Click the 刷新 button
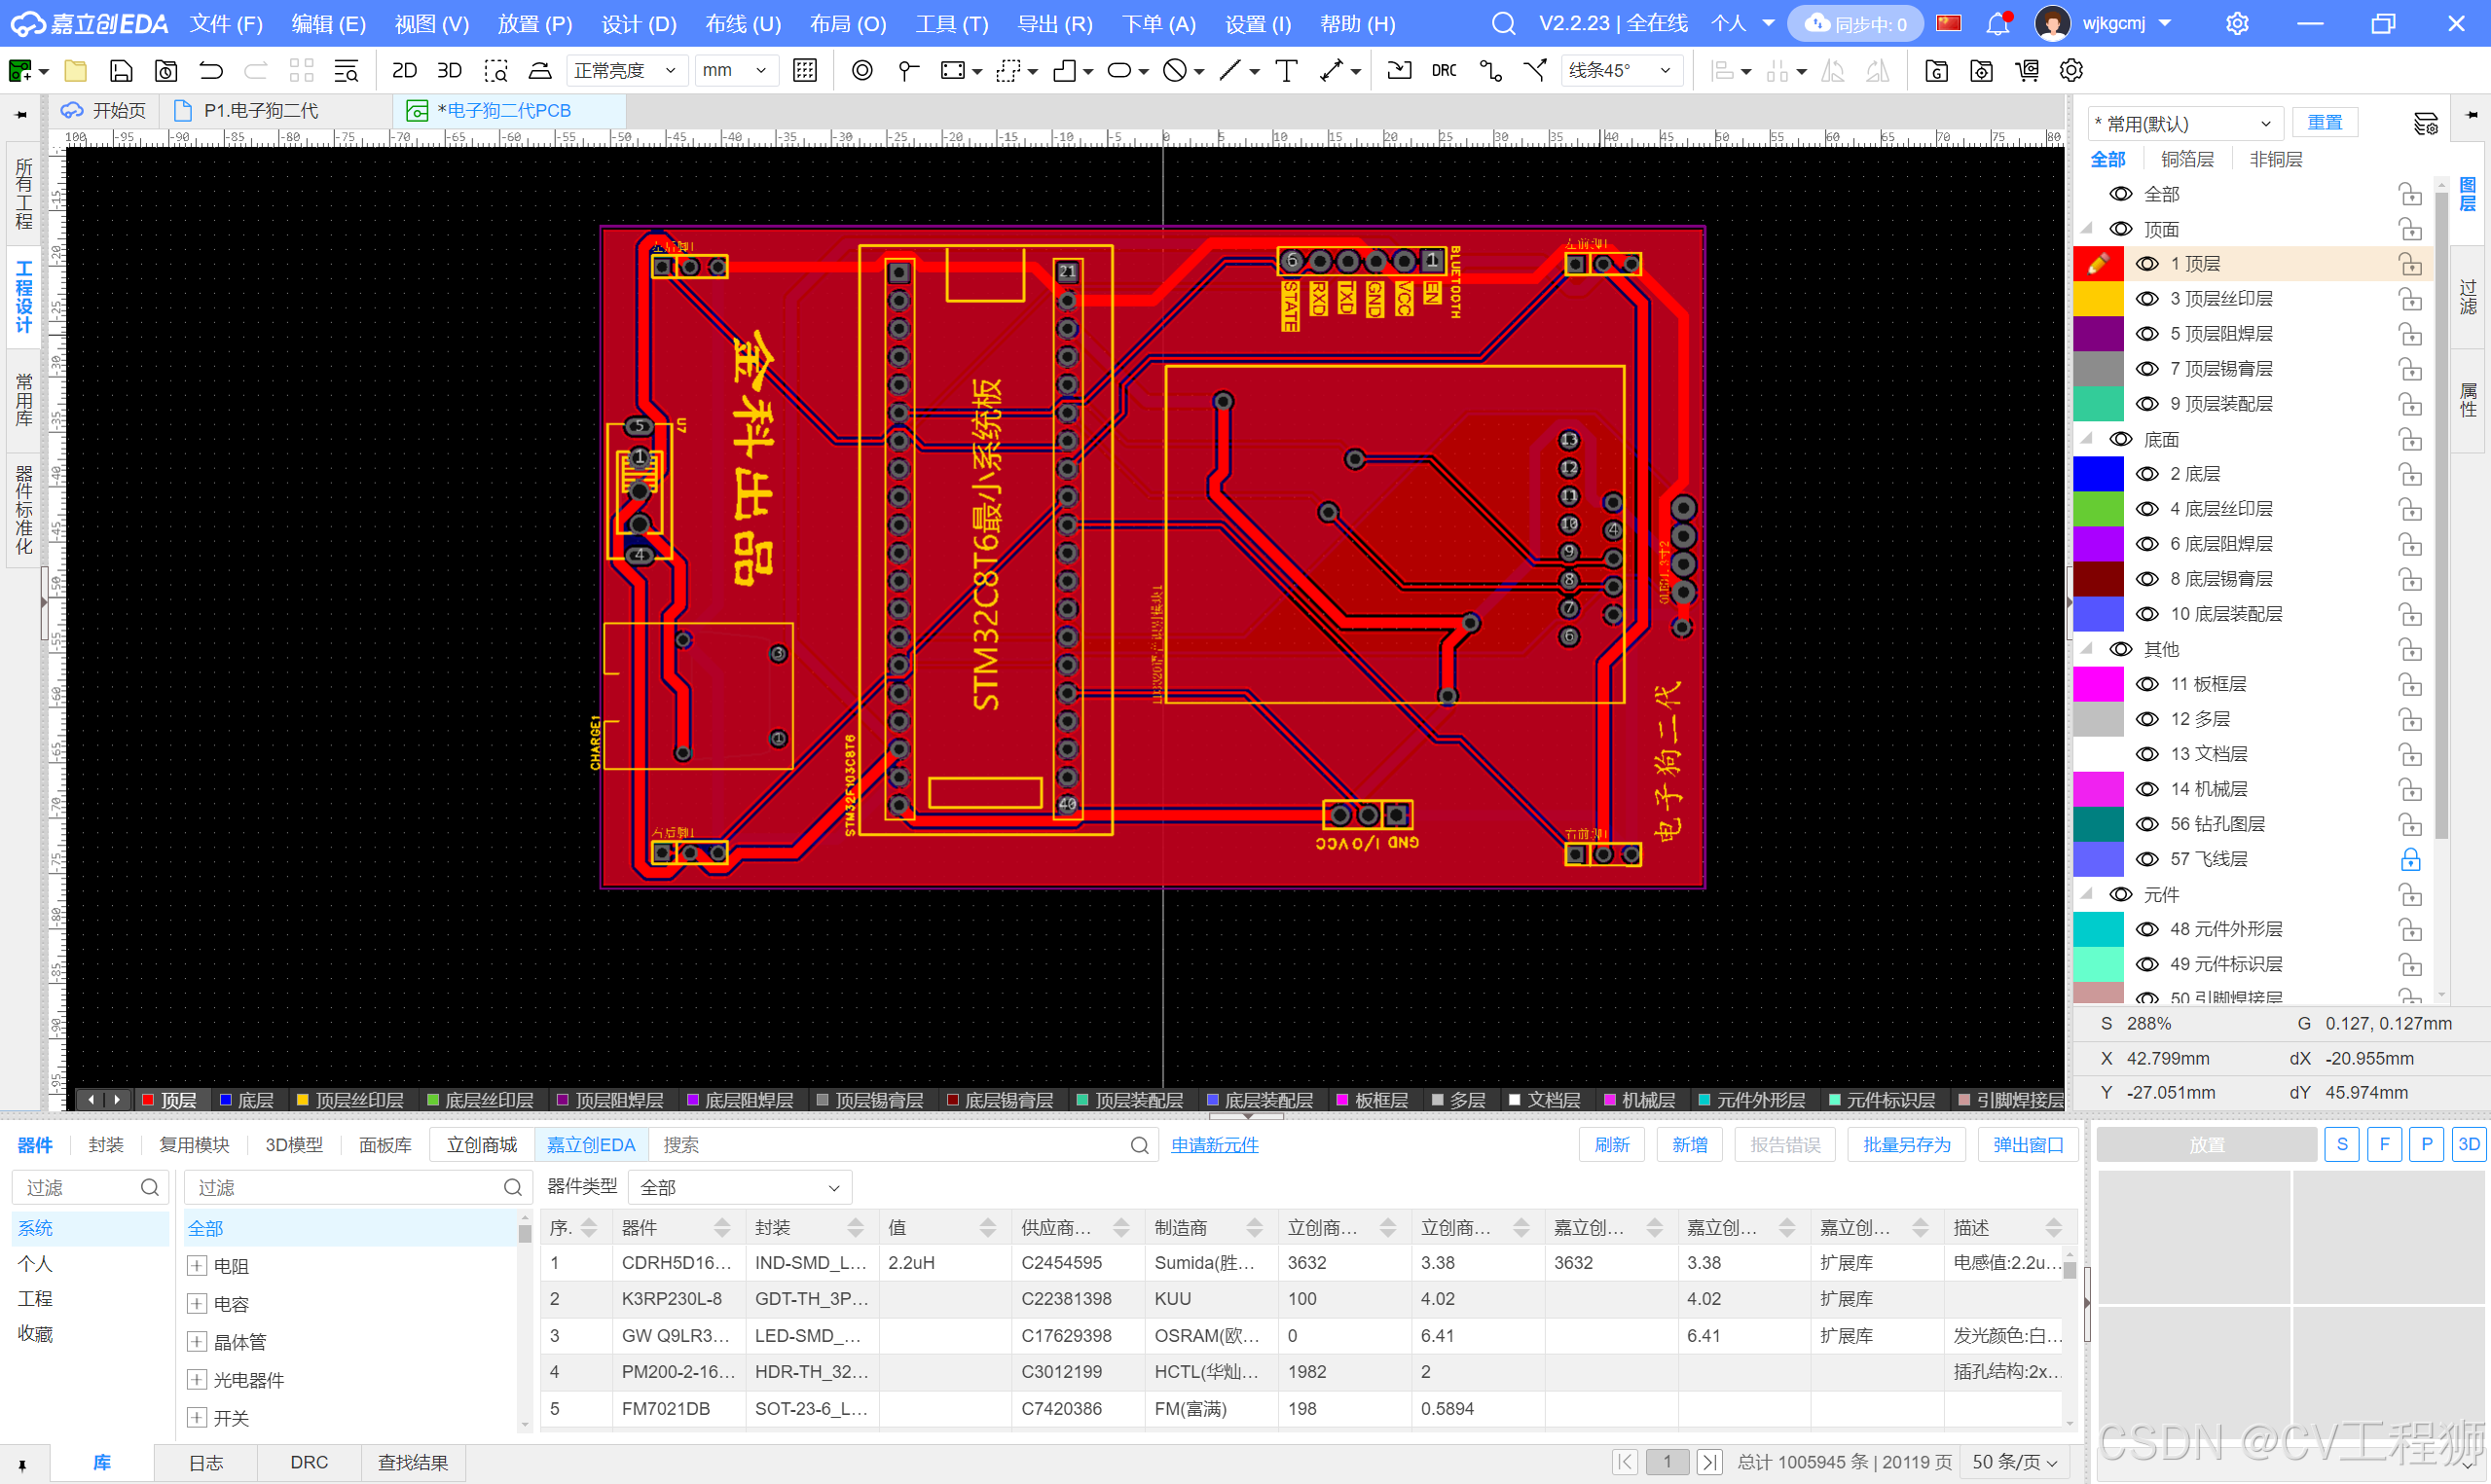 pos(1612,1145)
